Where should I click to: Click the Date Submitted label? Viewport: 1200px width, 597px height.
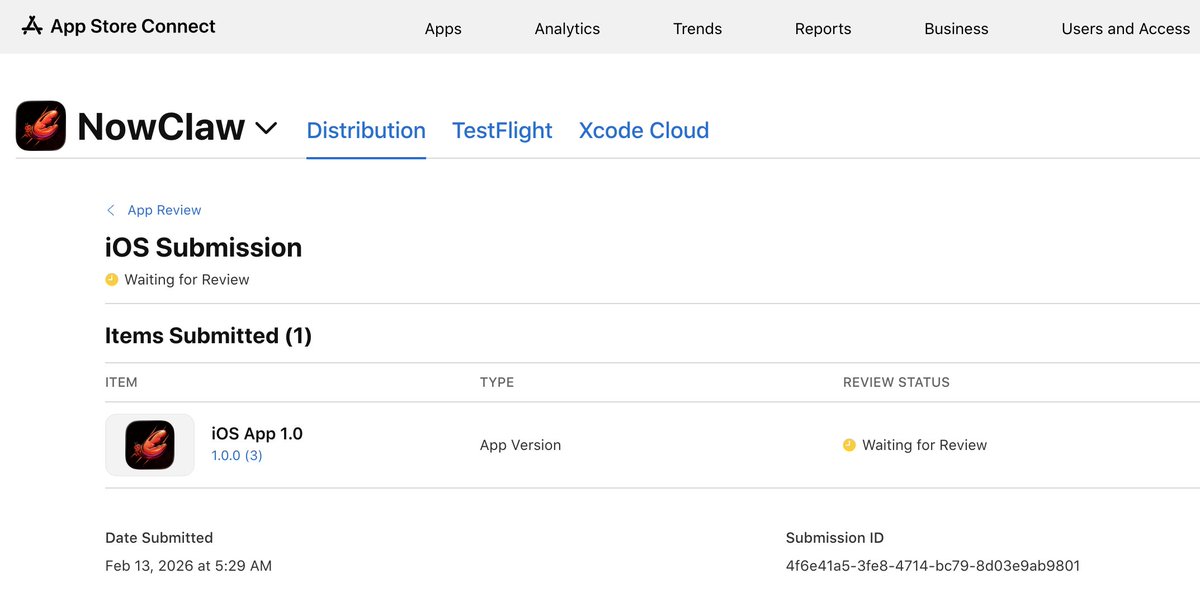tap(159, 538)
